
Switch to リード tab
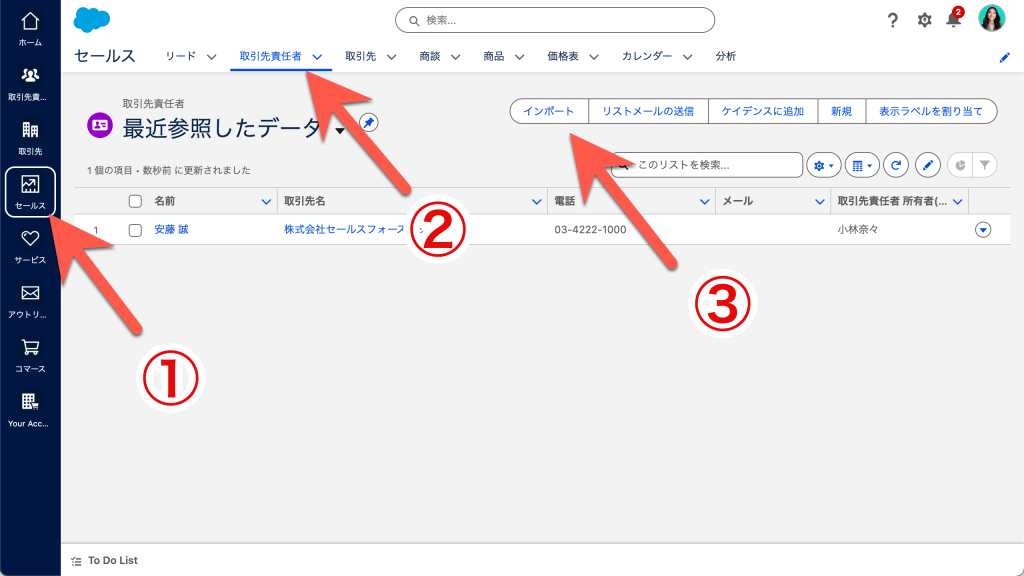tap(181, 56)
